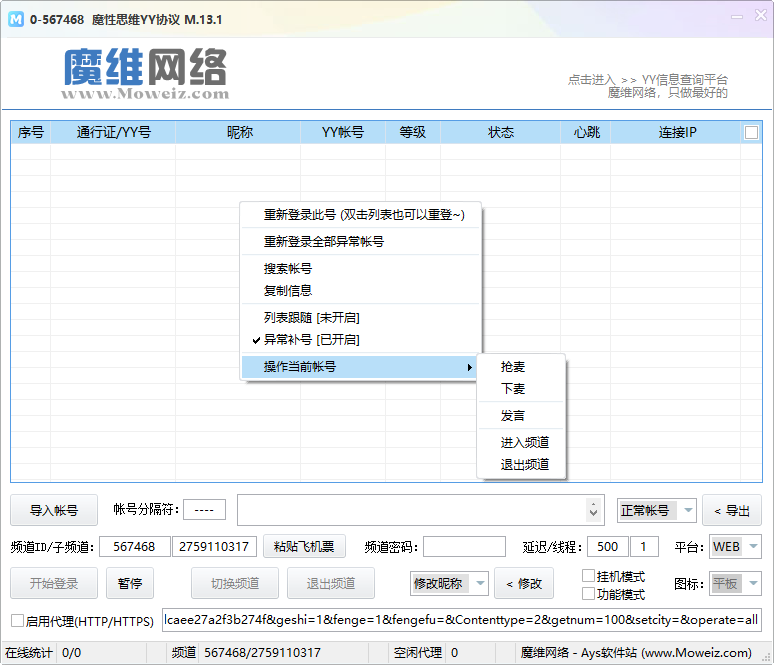Click the 在线统计 0/0 status entry

click(x=42, y=653)
